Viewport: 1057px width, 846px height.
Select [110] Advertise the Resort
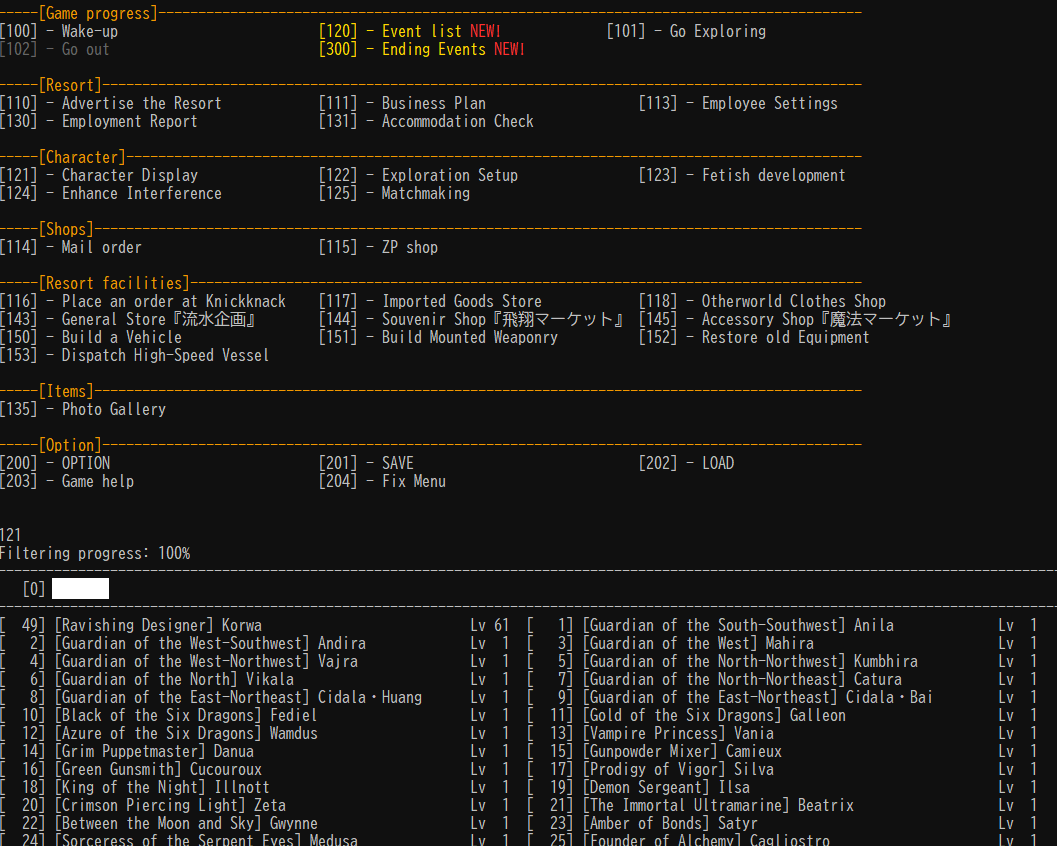pyautogui.click(x=111, y=103)
